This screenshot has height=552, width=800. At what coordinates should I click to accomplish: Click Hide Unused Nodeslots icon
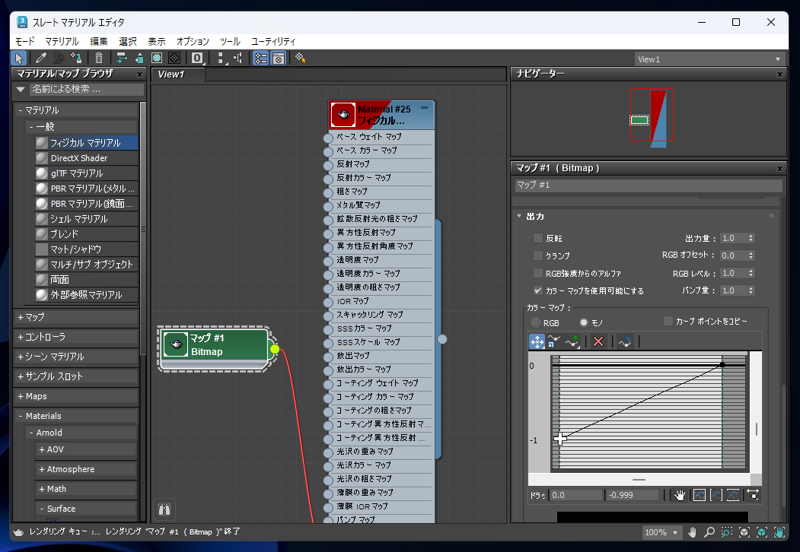pyautogui.click(x=139, y=58)
